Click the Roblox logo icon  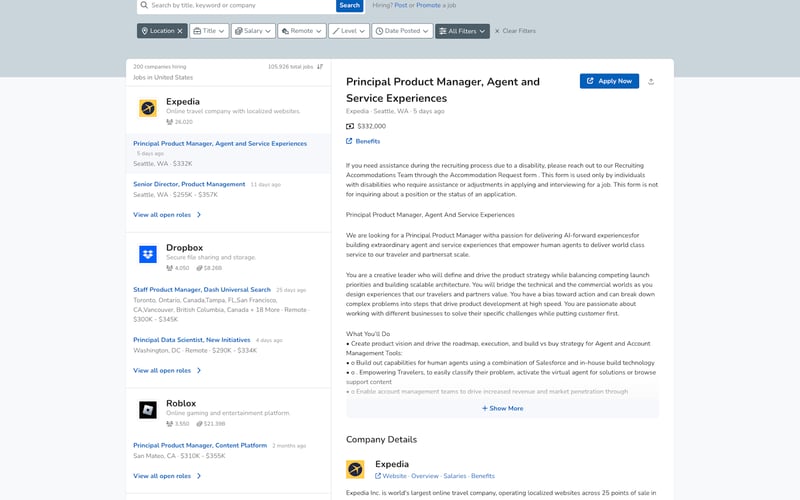148,410
